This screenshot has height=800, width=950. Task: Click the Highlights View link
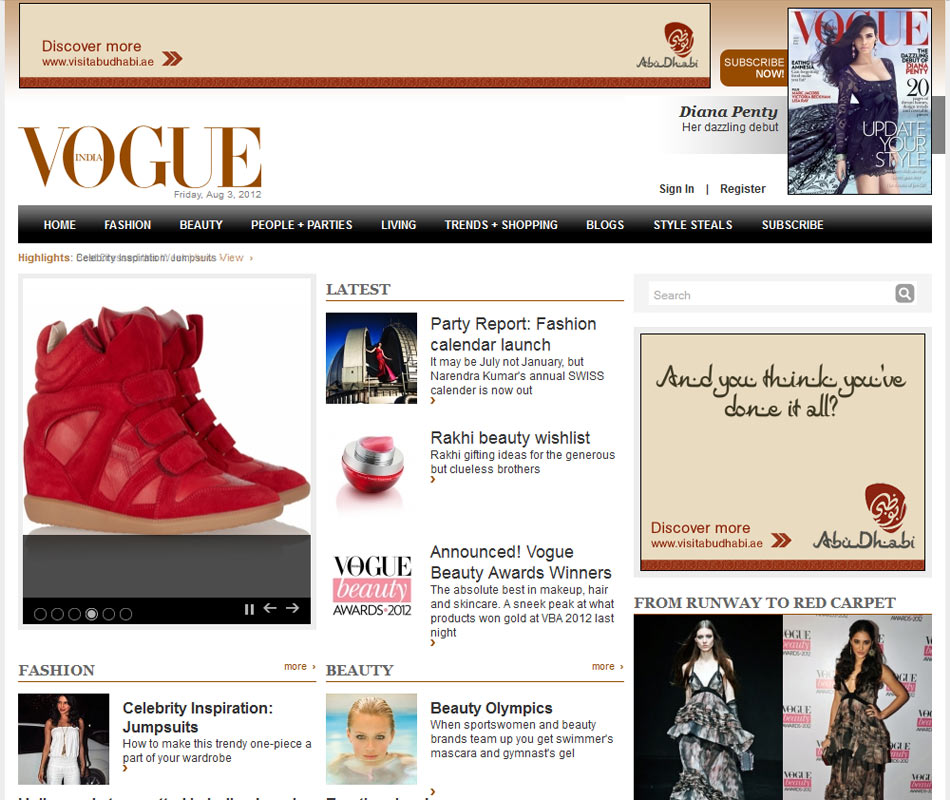[x=234, y=258]
